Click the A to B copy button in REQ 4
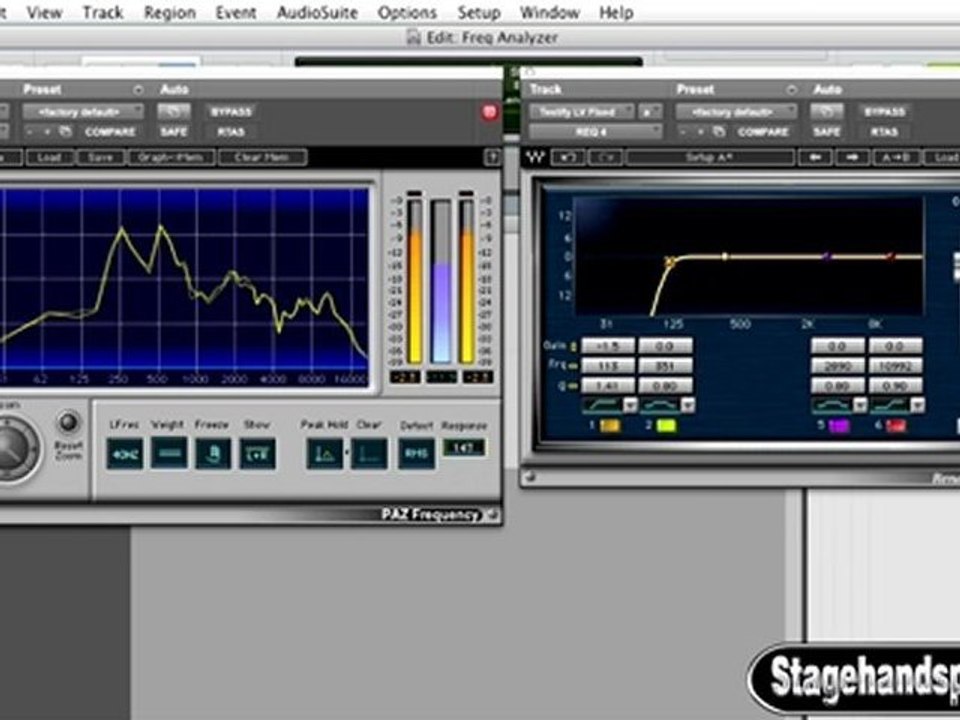This screenshot has width=960, height=720. coord(895,157)
